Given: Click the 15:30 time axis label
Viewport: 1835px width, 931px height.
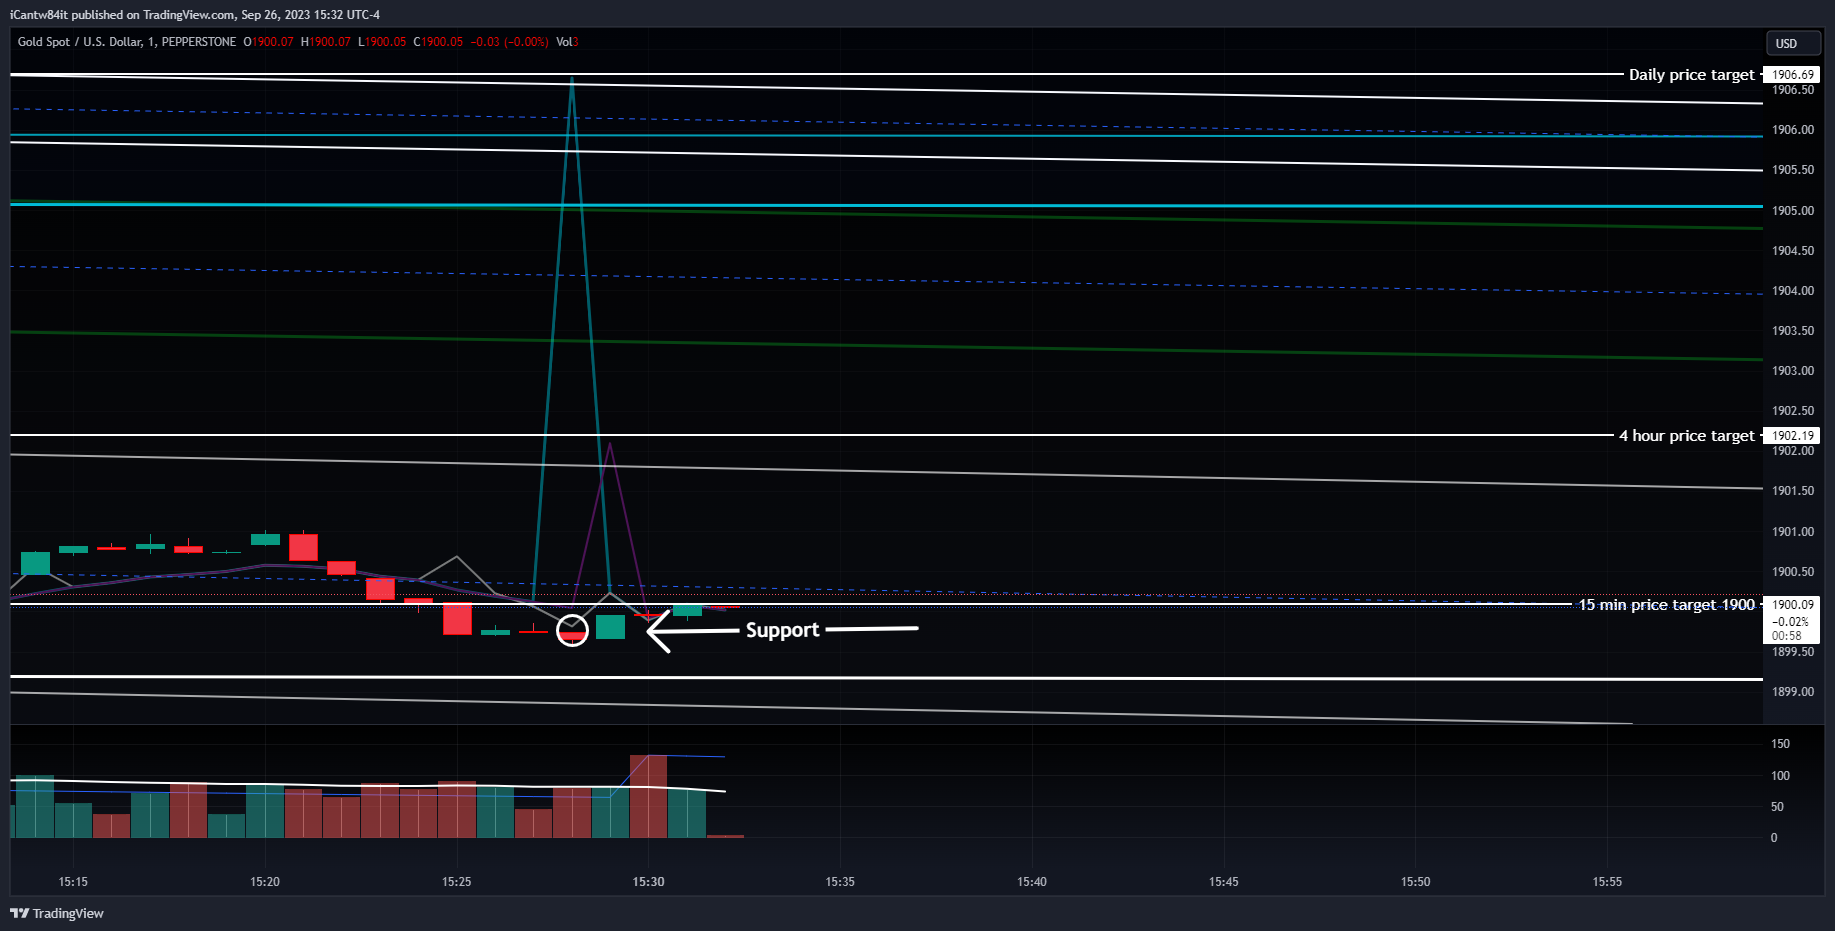Looking at the screenshot, I should coord(649,882).
